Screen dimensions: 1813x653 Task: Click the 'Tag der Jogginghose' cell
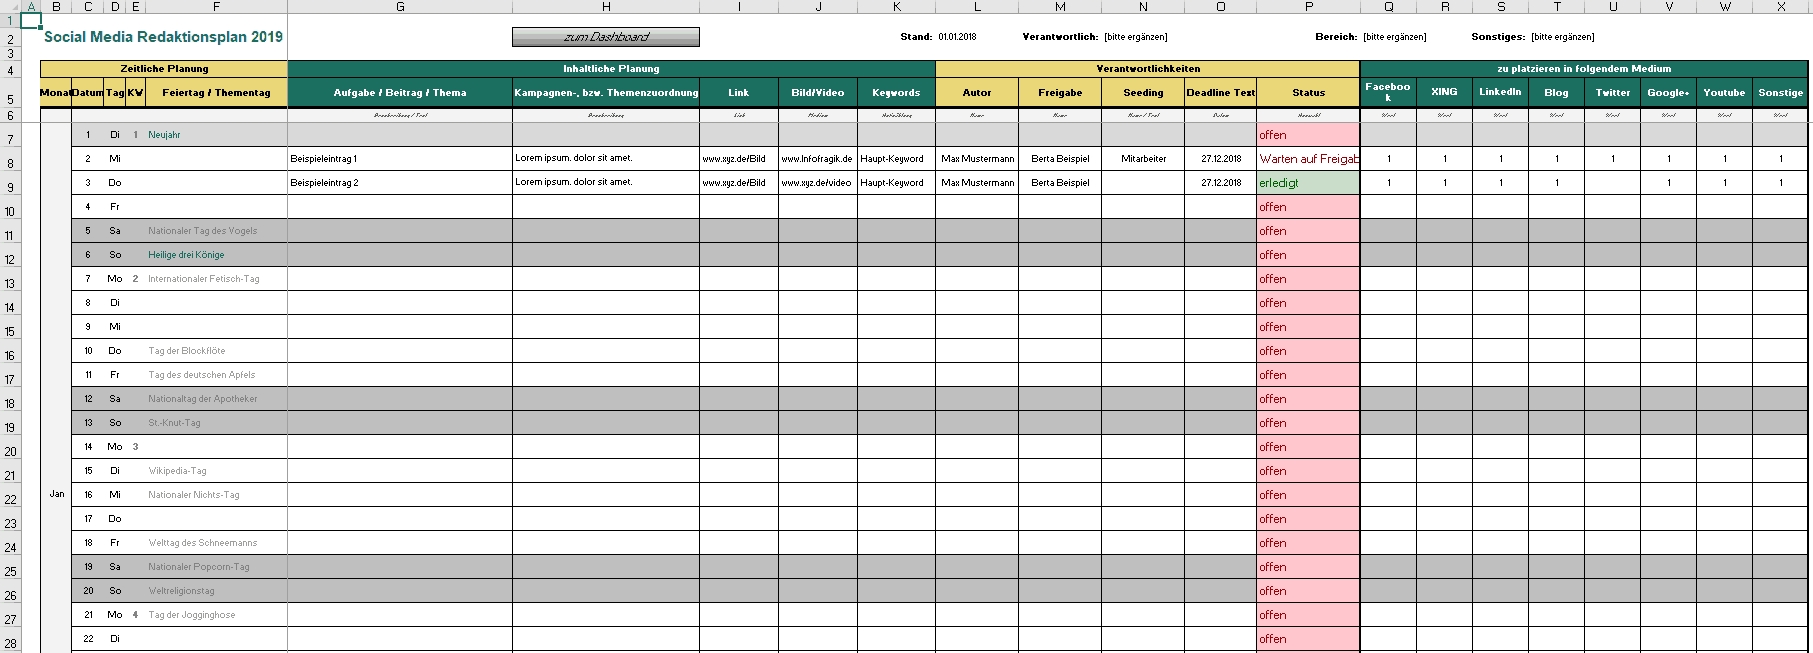point(216,615)
